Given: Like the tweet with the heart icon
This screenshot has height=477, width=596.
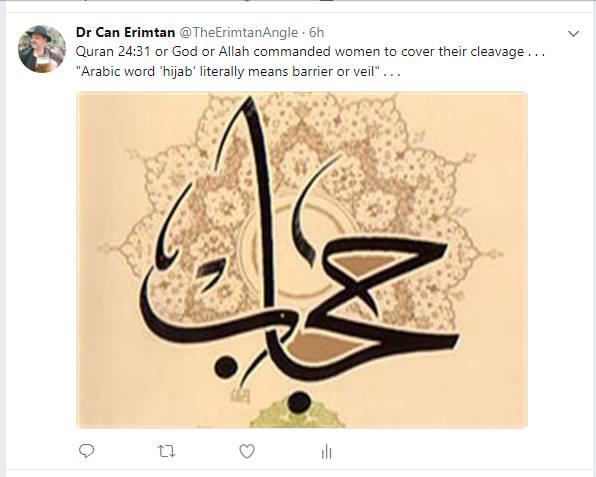Looking at the screenshot, I should (x=247, y=451).
